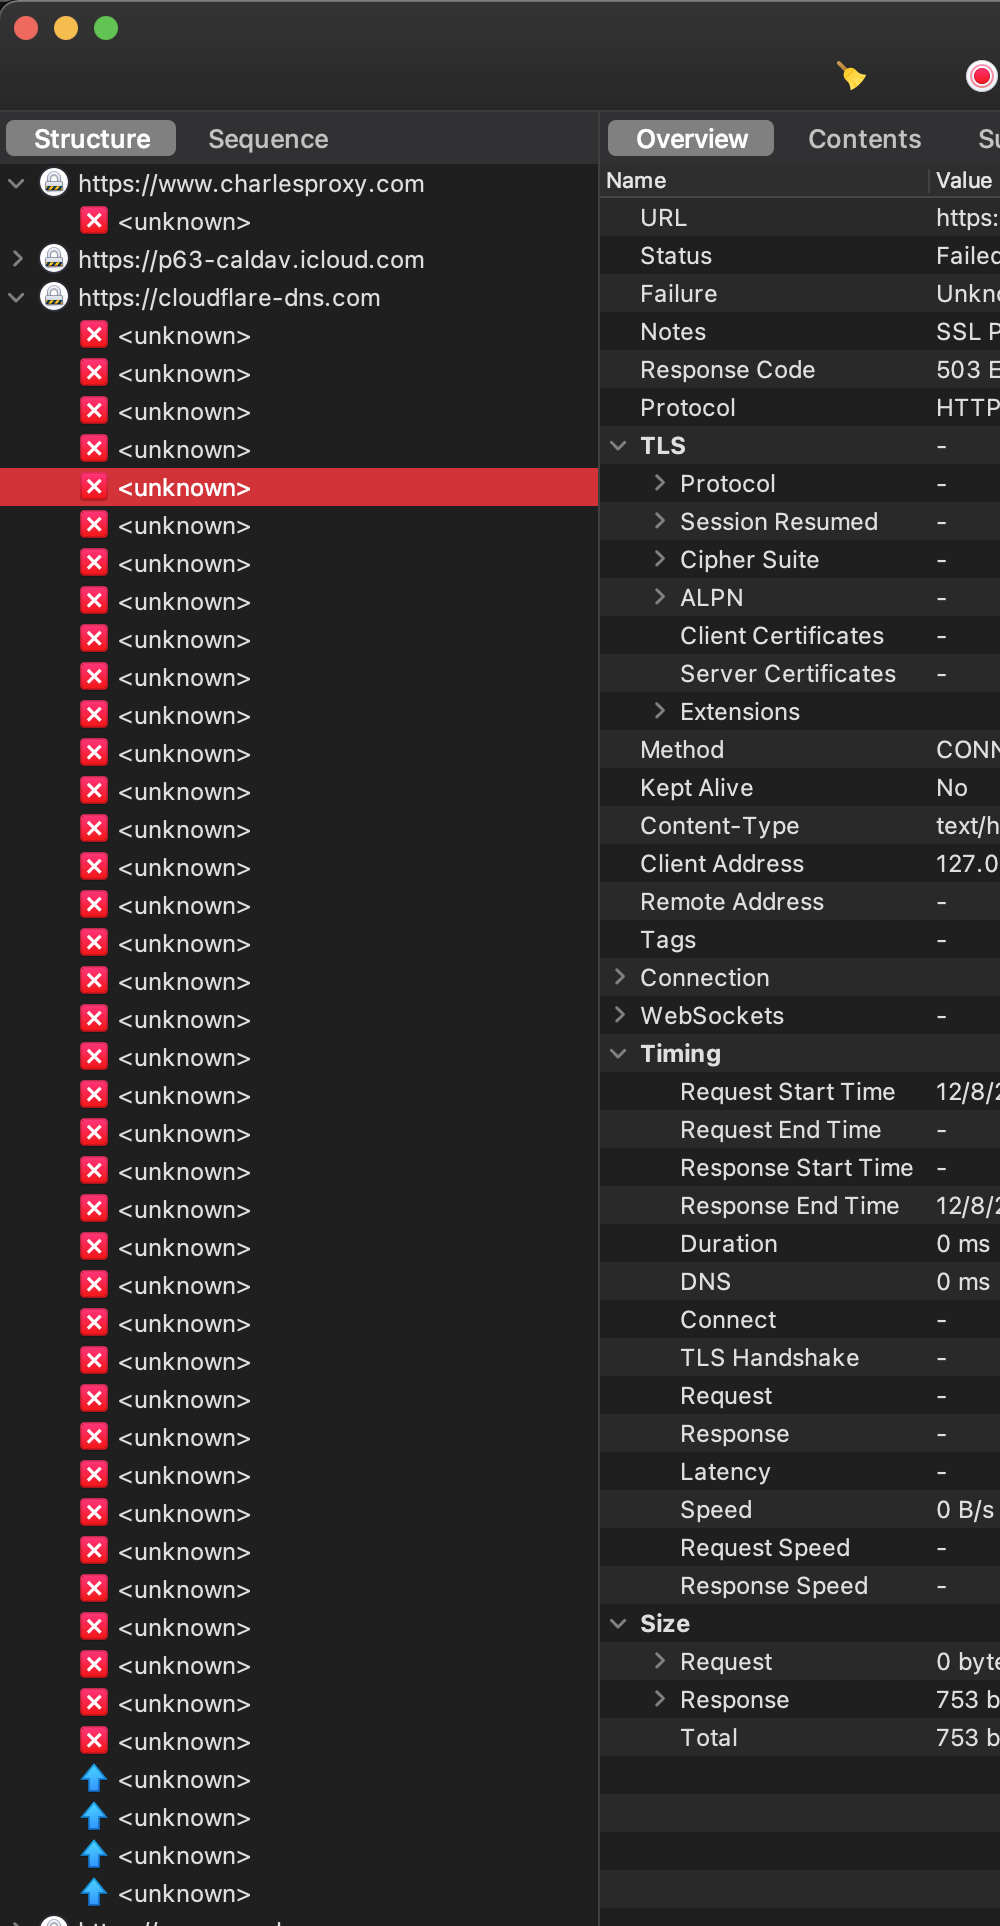Click the lock icon beside www.charlesproxy.com

pyautogui.click(x=54, y=183)
